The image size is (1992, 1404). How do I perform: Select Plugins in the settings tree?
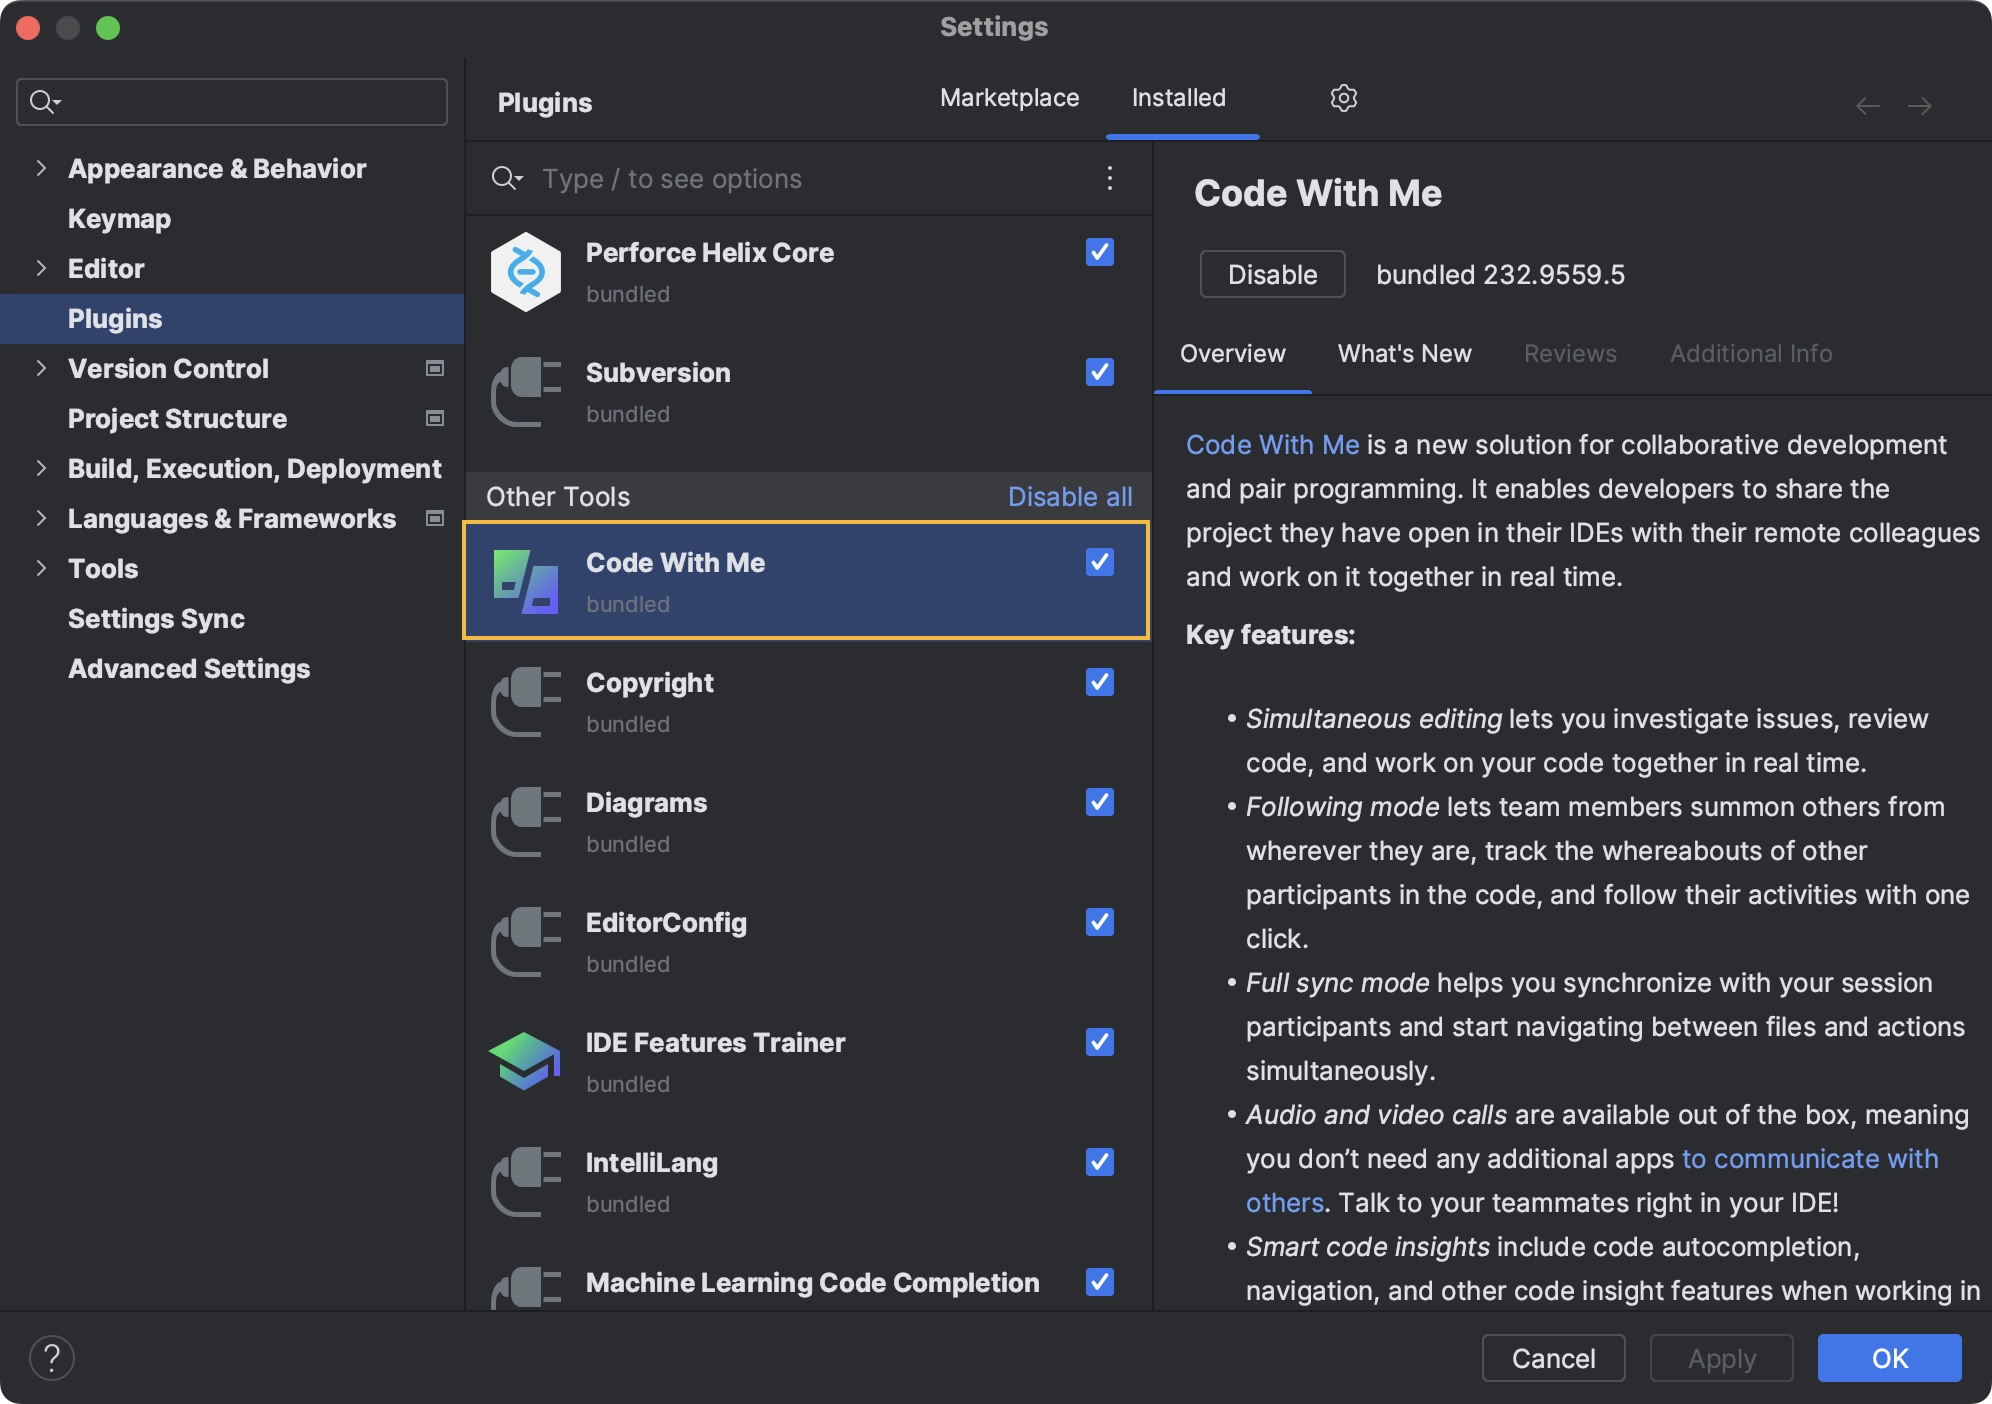click(x=232, y=319)
